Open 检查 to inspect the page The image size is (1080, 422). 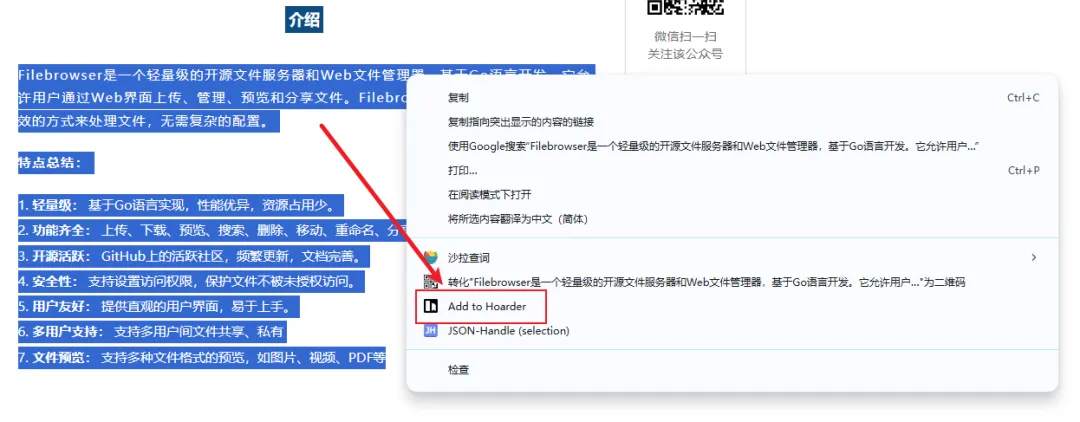pyautogui.click(x=458, y=370)
